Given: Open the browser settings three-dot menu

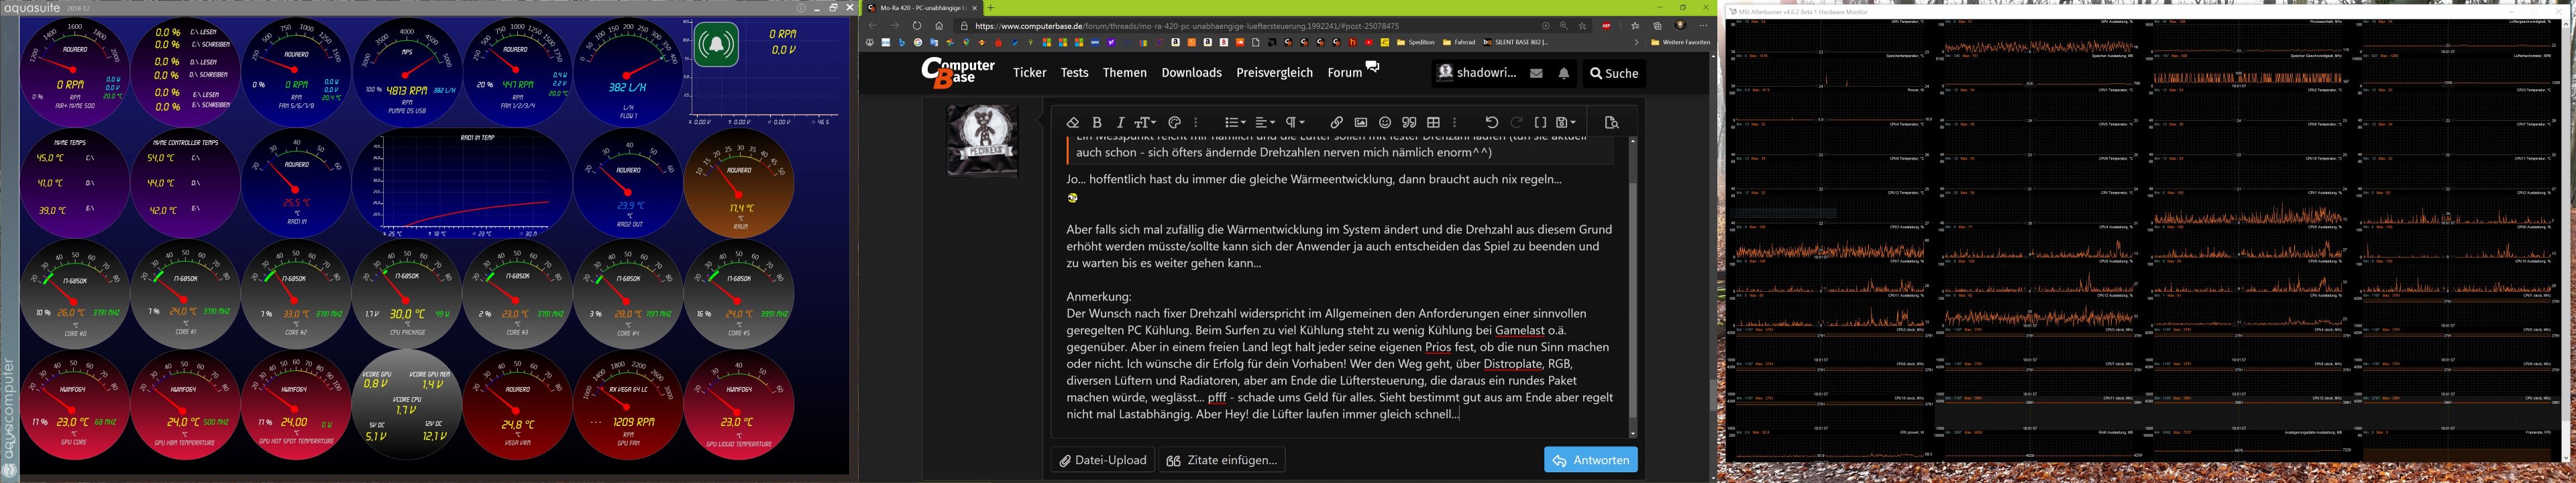Looking at the screenshot, I should pos(1703,26).
